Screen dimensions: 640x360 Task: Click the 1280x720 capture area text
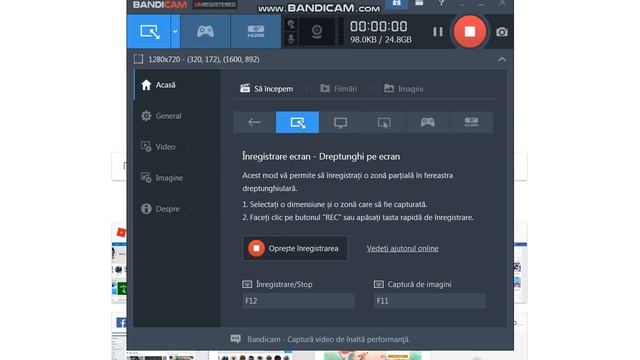tap(204, 59)
